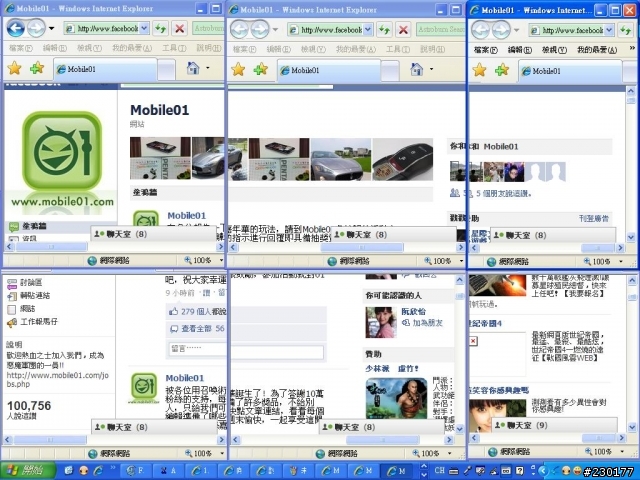Image resolution: width=640 pixels, height=480 pixels.
Task: Click Windows Start button on taskbar
Action: (28, 470)
